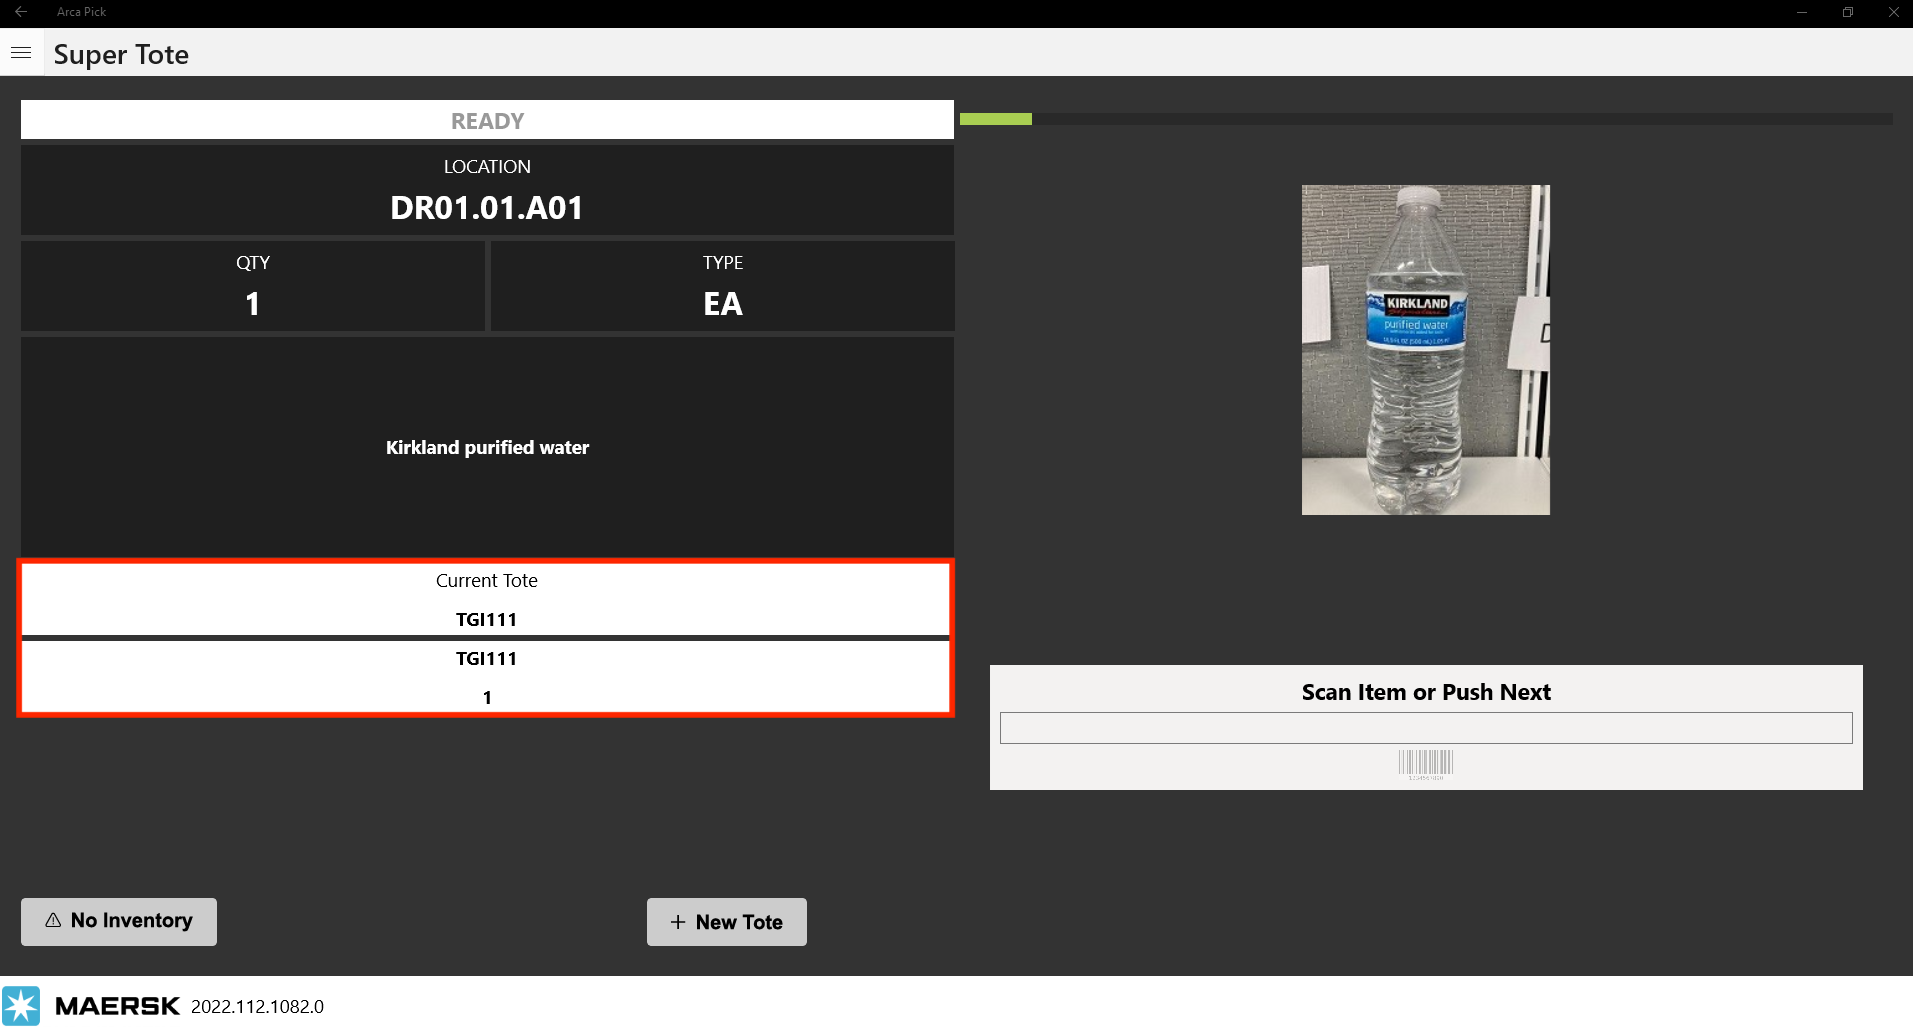Click the location DR01.01.A01 panel

point(487,190)
